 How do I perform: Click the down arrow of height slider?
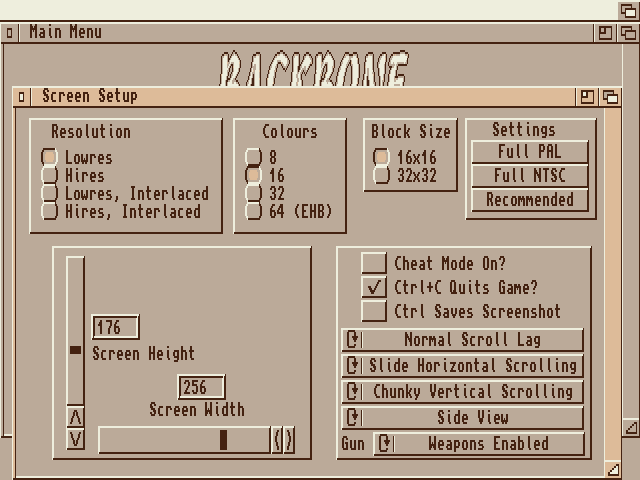click(x=76, y=439)
